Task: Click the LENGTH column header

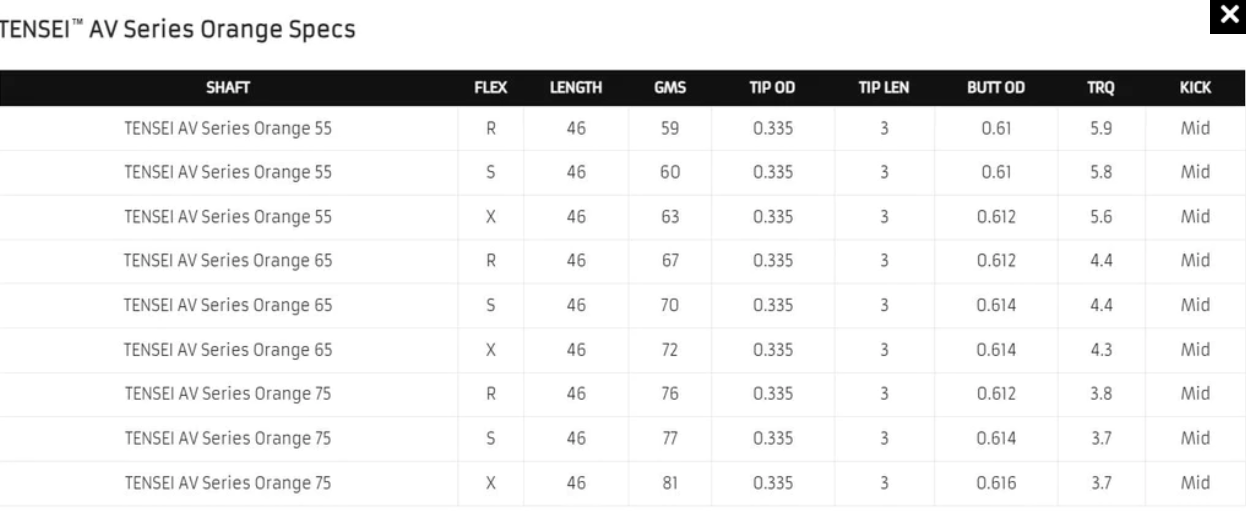Action: point(576,88)
